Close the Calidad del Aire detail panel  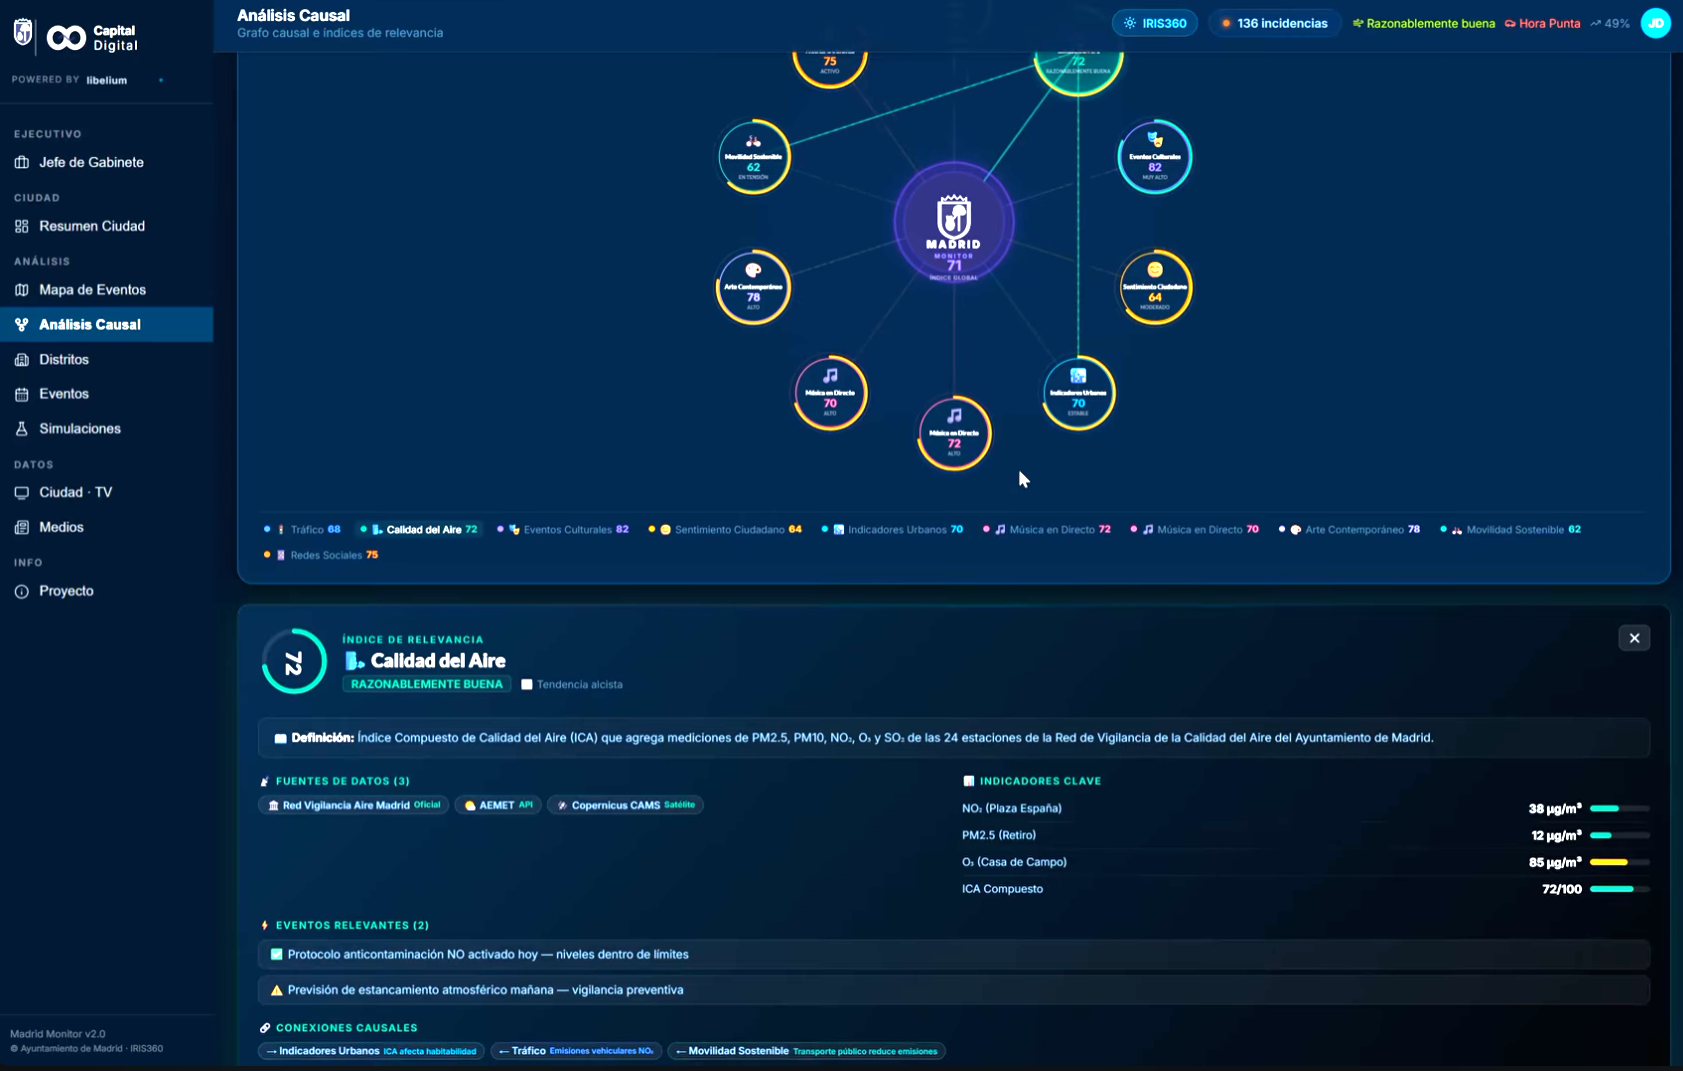tap(1634, 638)
